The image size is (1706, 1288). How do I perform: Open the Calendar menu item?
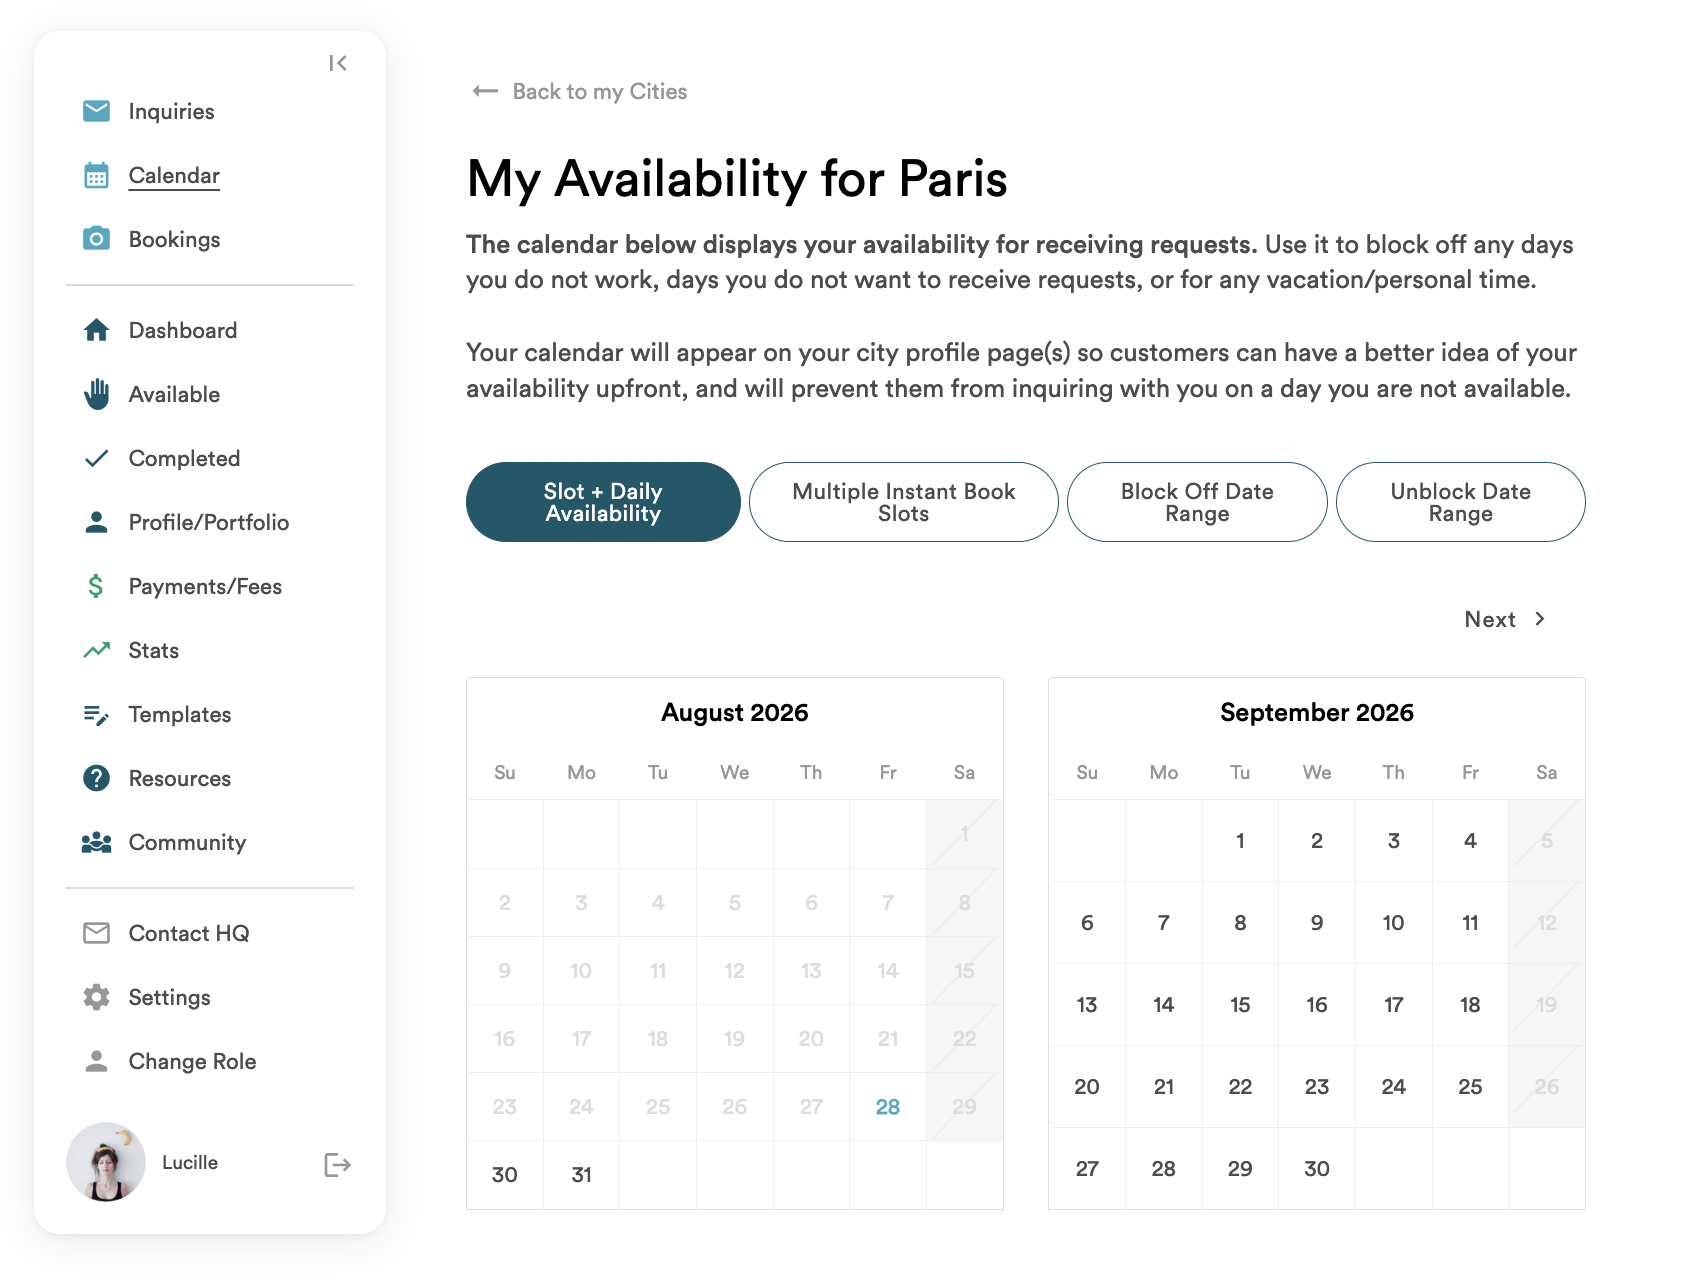pyautogui.click(x=174, y=175)
